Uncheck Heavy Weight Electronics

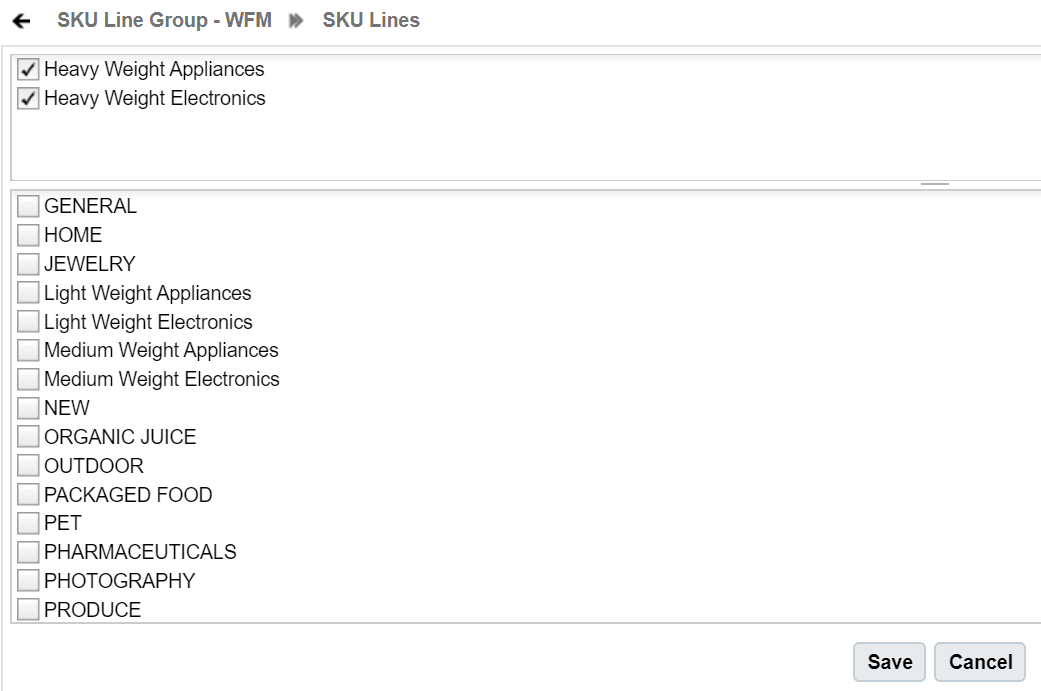pos(28,98)
